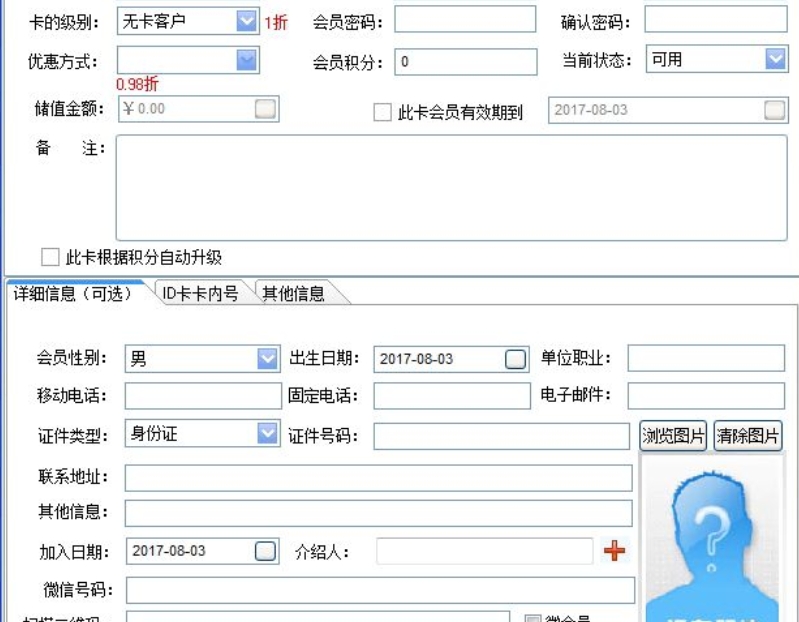The height and width of the screenshot is (622, 799).
Task: Enable 此卡会员有效期到 checkbox
Action: 382,112
